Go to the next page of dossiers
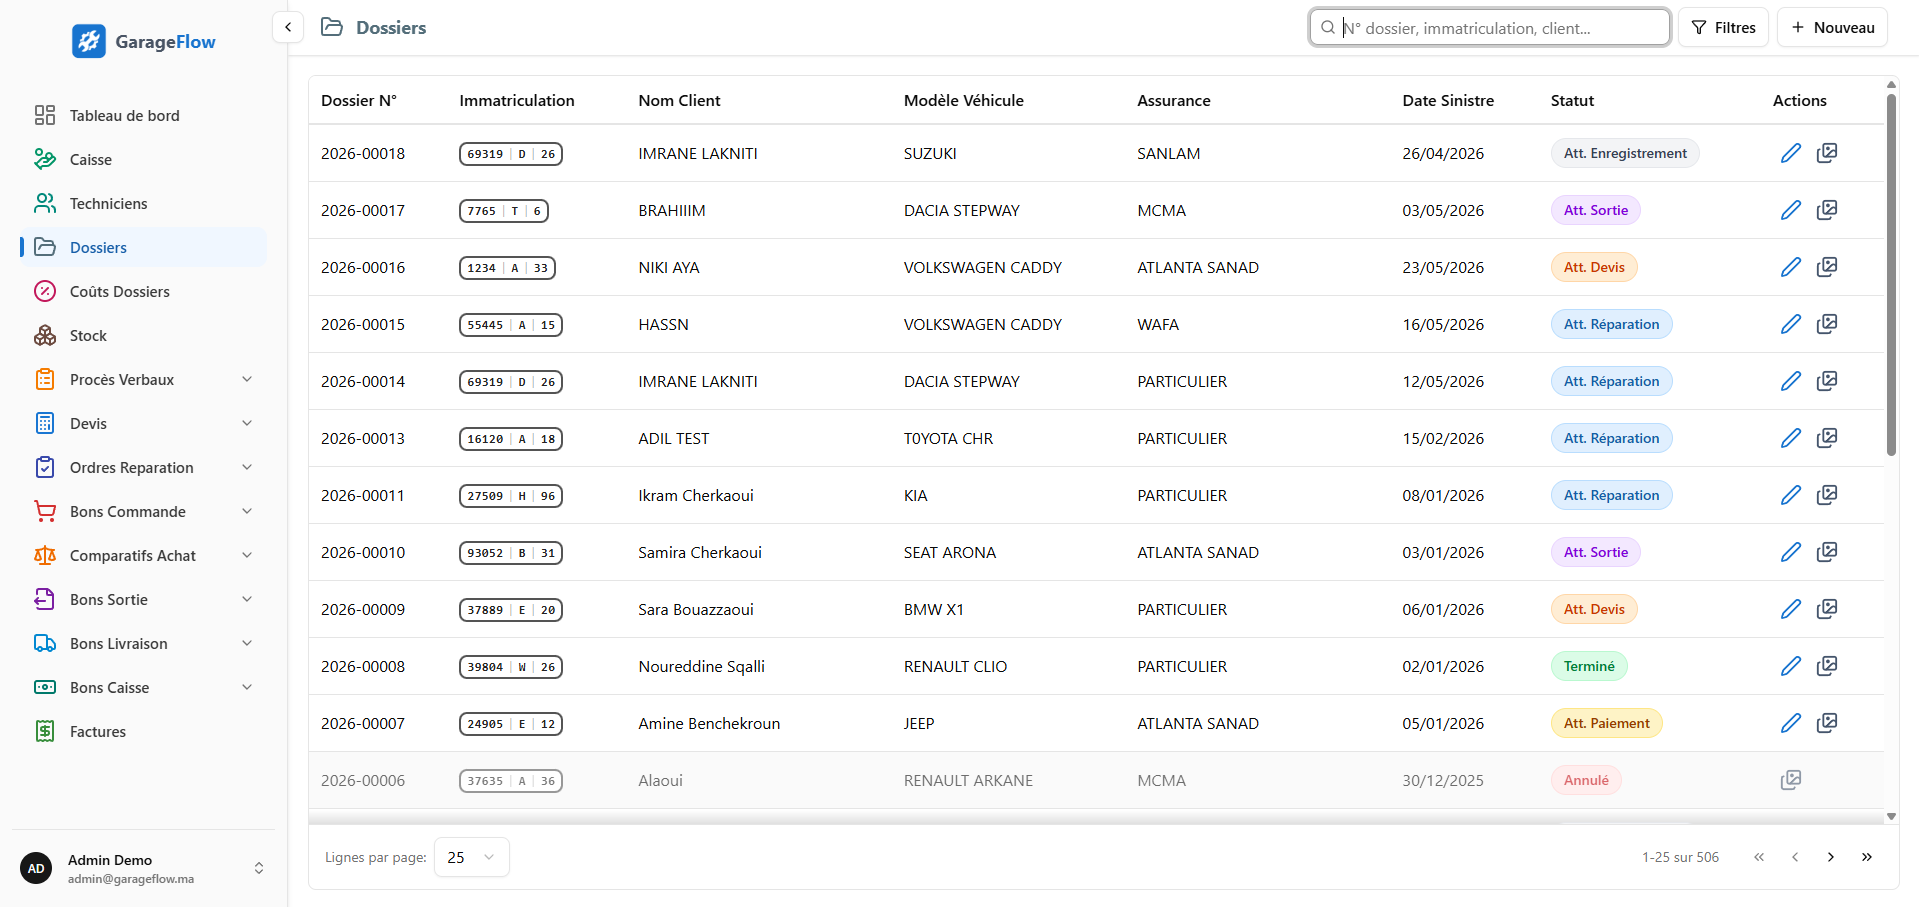 tap(1831, 857)
